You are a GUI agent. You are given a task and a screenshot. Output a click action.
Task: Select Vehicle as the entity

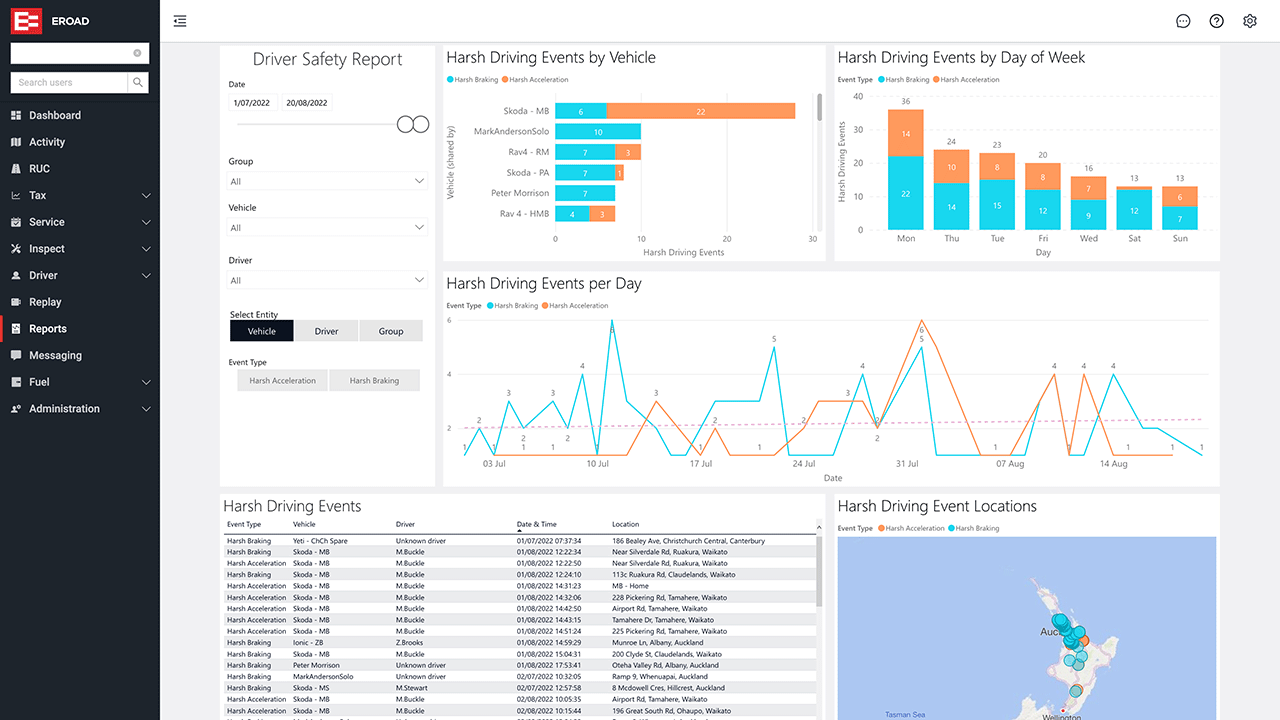click(261, 331)
